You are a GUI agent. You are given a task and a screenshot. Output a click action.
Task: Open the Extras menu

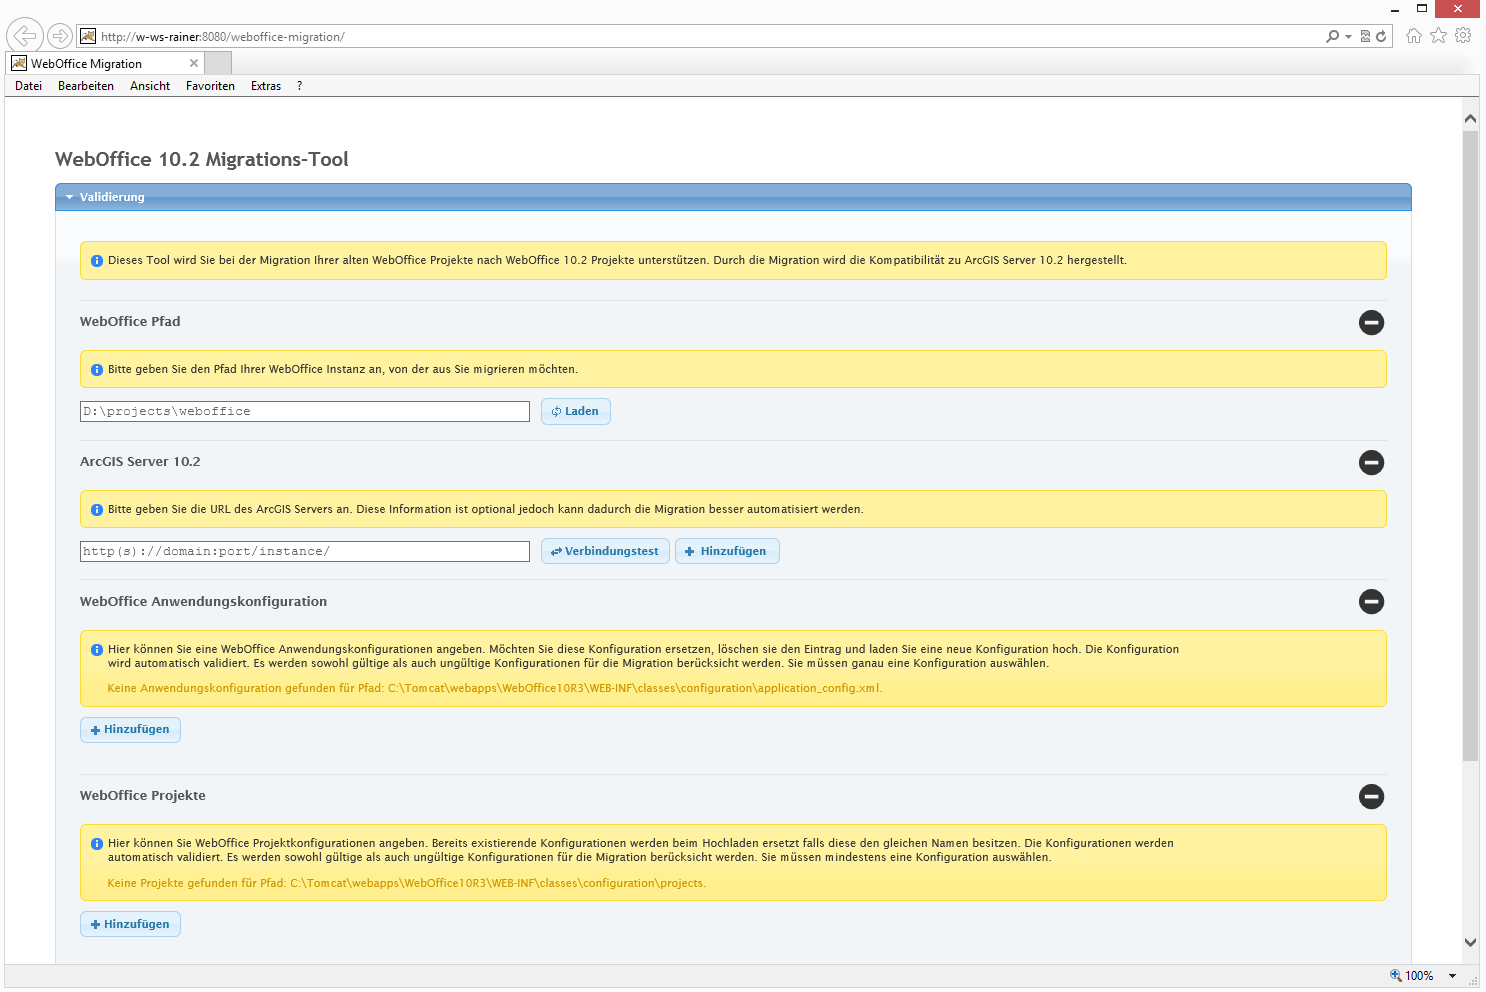click(x=265, y=86)
